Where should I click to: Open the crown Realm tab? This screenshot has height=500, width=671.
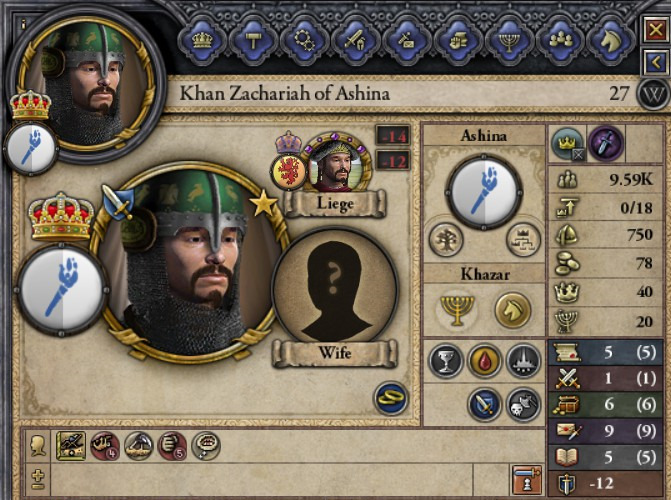(x=202, y=41)
